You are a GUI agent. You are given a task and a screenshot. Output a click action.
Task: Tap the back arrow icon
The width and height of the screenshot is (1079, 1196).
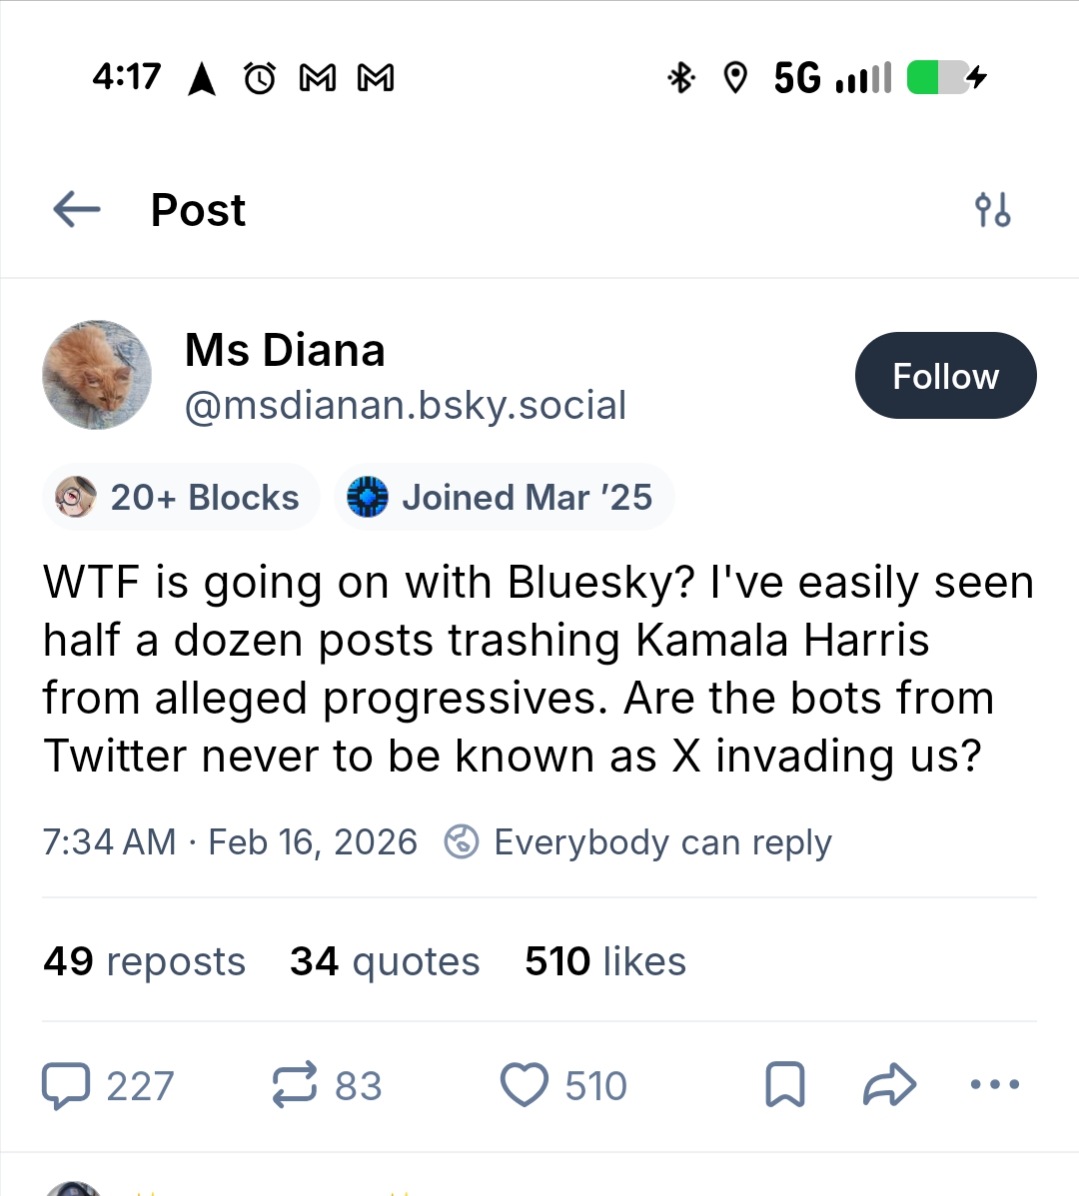[77, 210]
